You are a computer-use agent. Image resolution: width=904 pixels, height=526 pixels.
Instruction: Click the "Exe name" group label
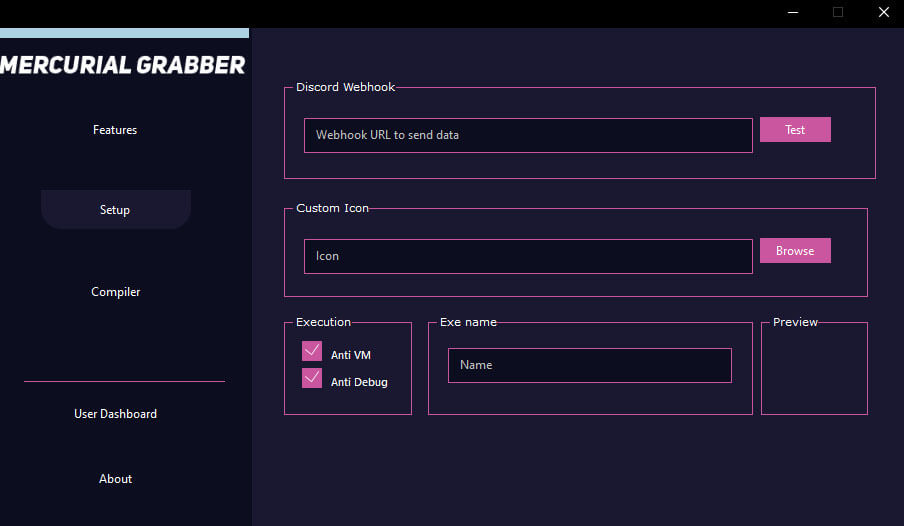(468, 322)
